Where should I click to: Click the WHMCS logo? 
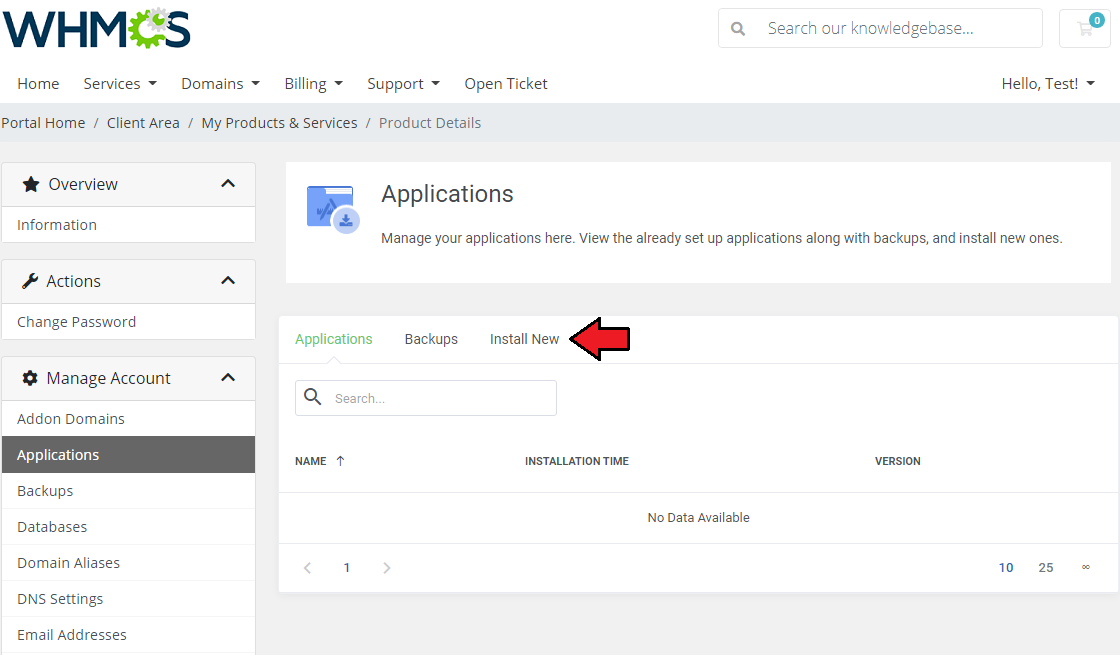pyautogui.click(x=96, y=29)
